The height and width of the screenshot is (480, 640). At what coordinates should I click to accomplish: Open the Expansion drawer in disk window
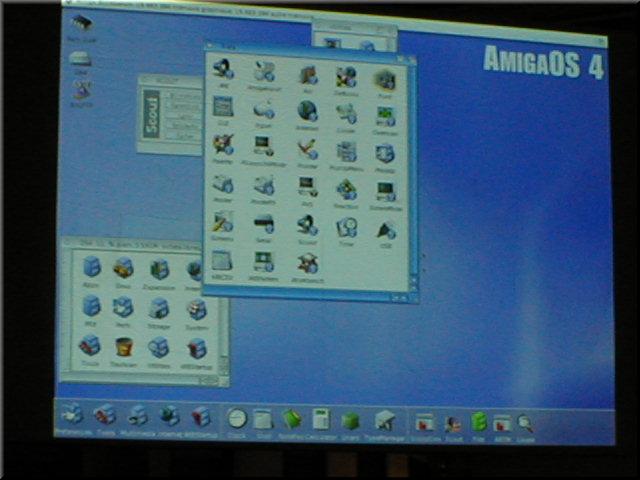[x=159, y=270]
